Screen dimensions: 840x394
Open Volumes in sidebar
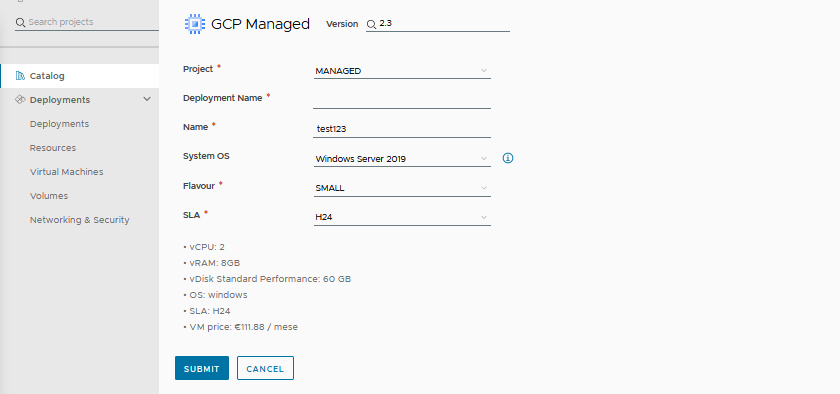pyautogui.click(x=49, y=196)
